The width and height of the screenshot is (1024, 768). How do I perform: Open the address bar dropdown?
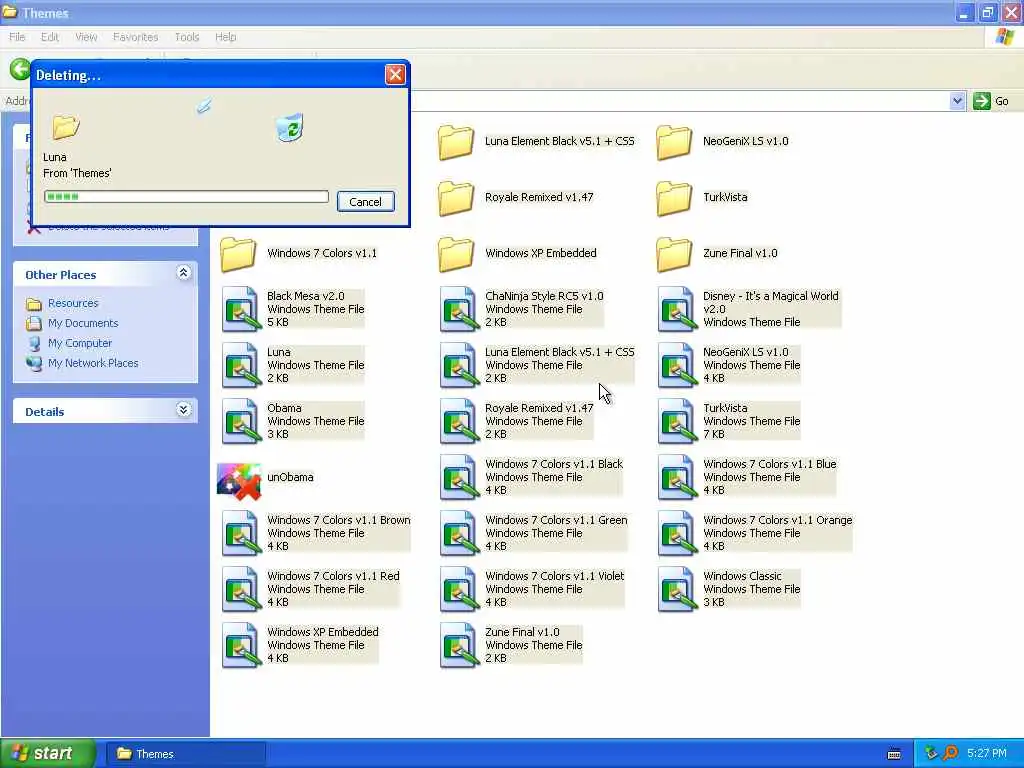(957, 101)
